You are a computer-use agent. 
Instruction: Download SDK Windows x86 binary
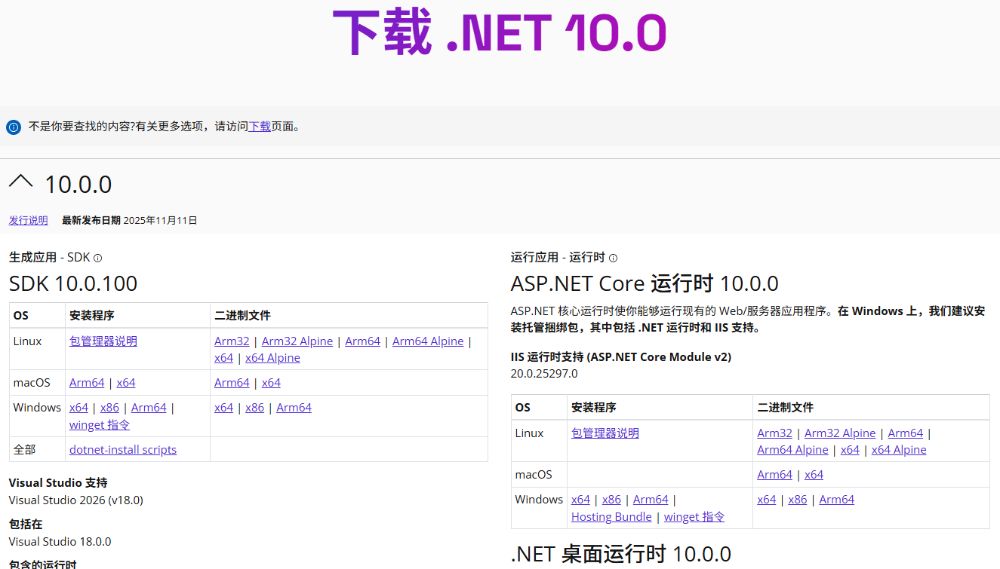pos(254,408)
